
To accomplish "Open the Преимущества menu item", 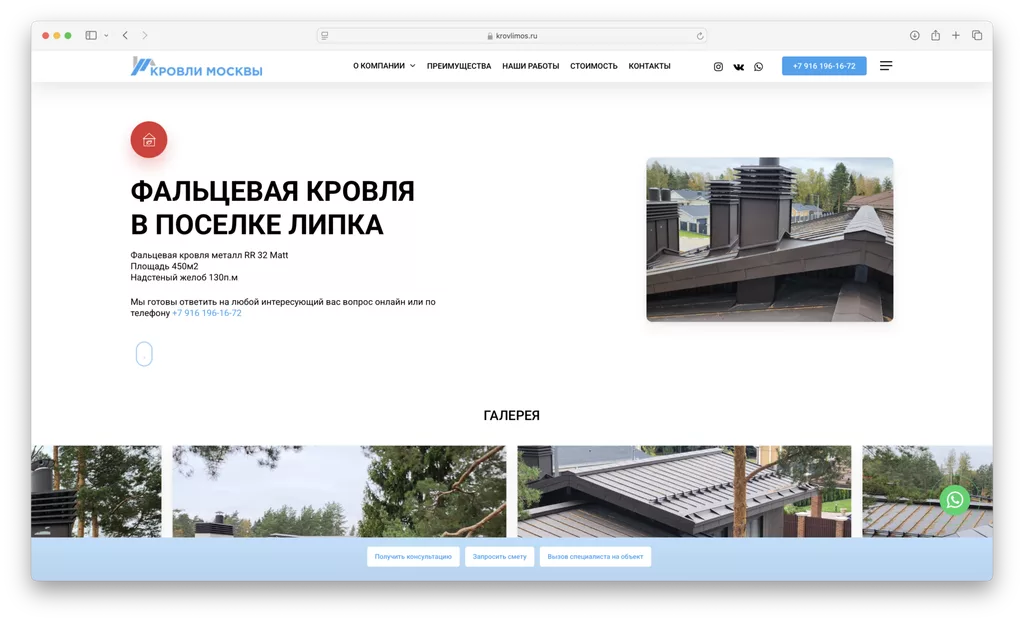I will (458, 66).
